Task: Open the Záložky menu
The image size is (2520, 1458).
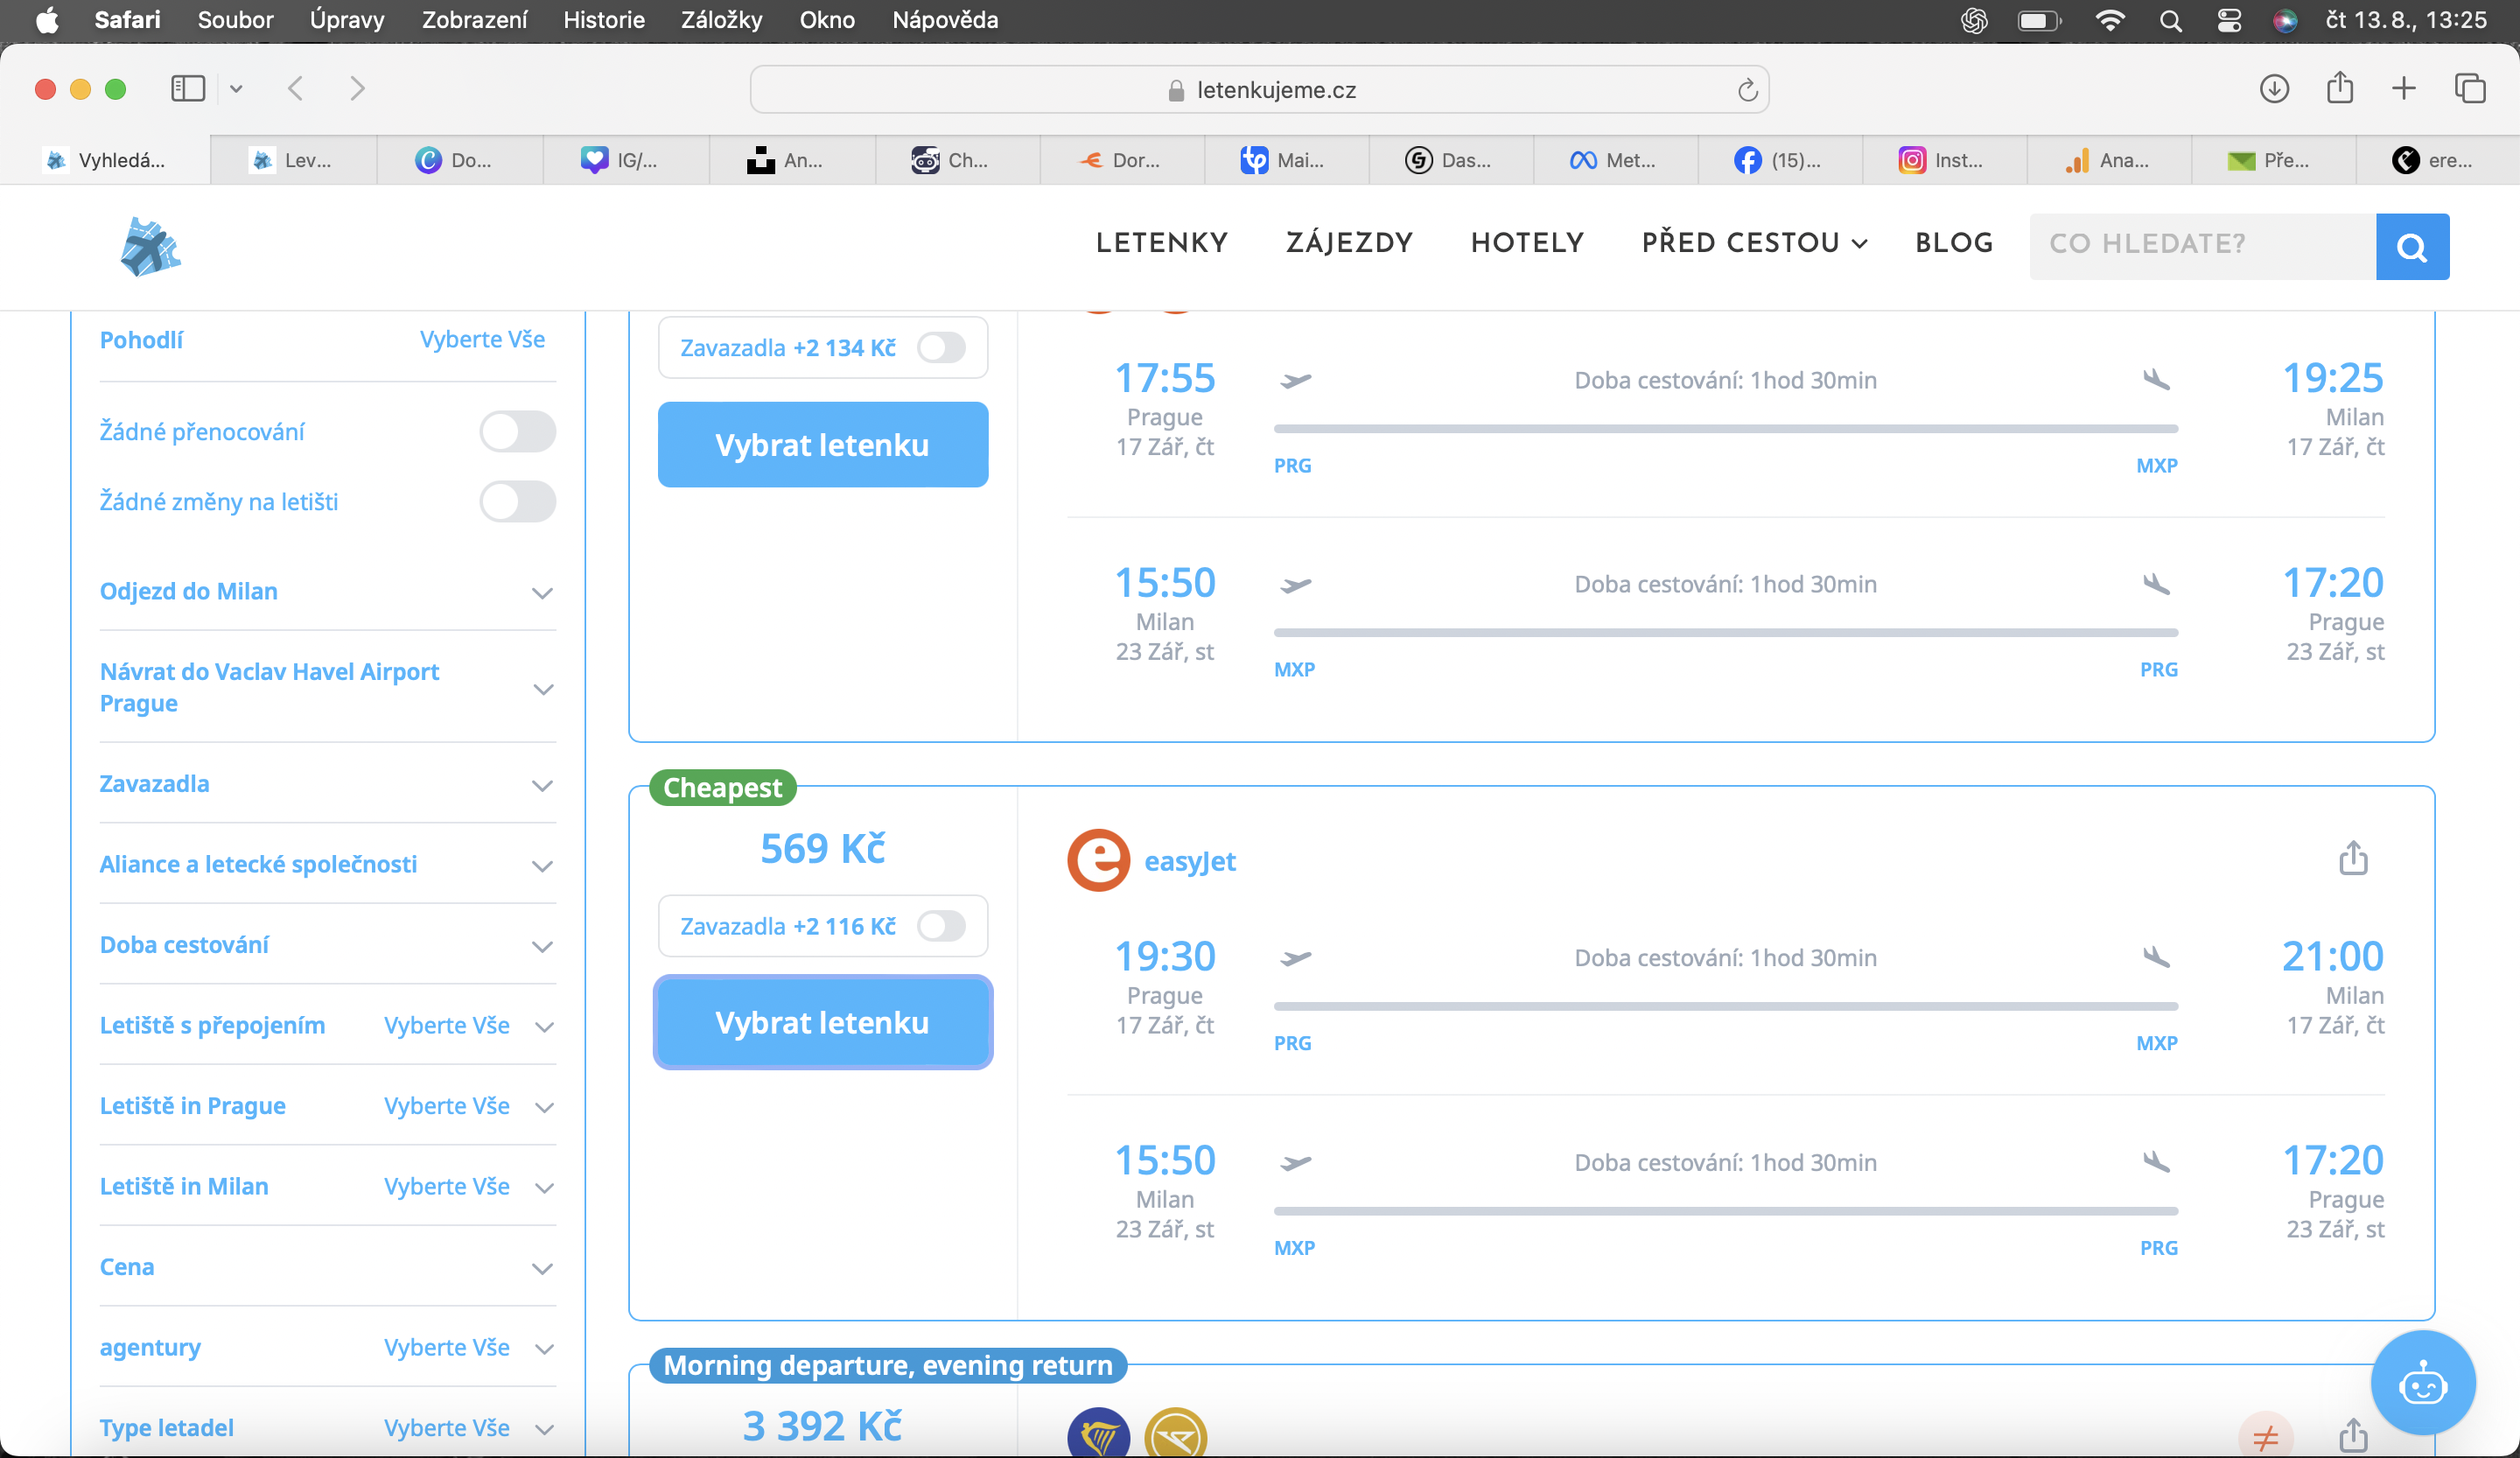Action: pyautogui.click(x=721, y=20)
